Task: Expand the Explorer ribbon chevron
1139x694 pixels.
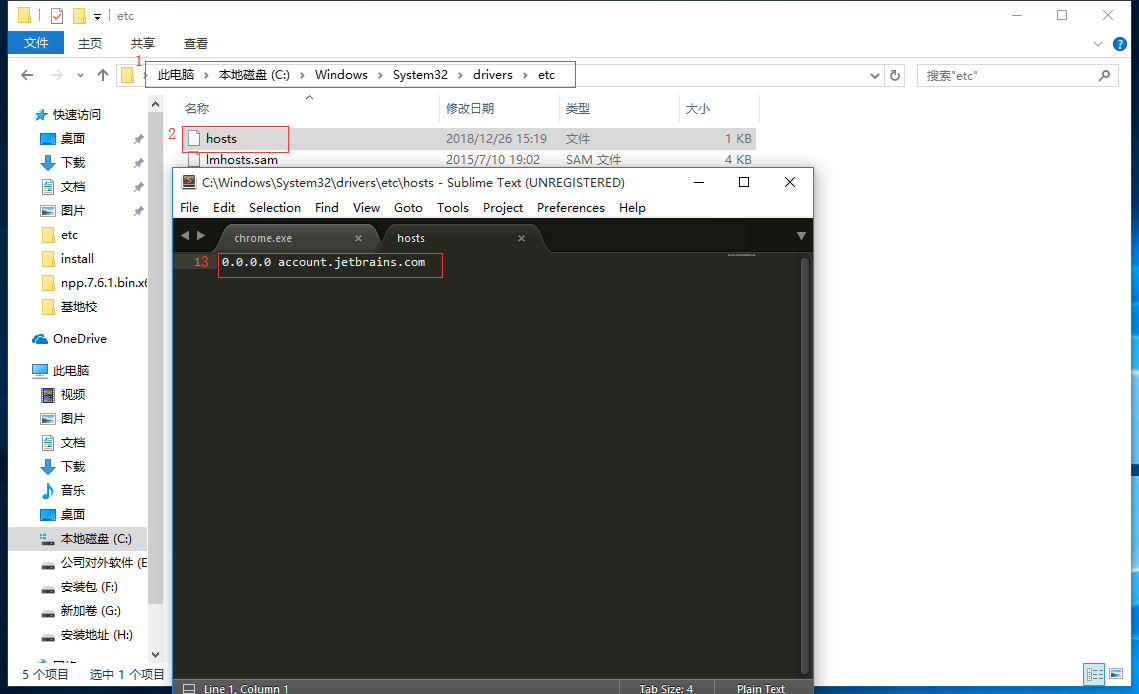Action: coord(1098,44)
